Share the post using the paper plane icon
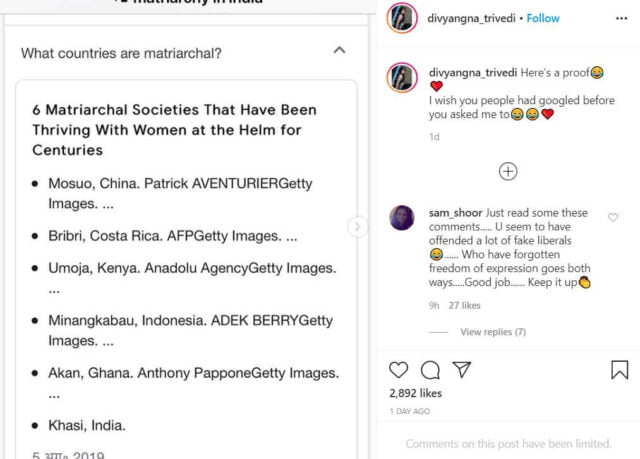The height and width of the screenshot is (459, 640). click(x=461, y=370)
